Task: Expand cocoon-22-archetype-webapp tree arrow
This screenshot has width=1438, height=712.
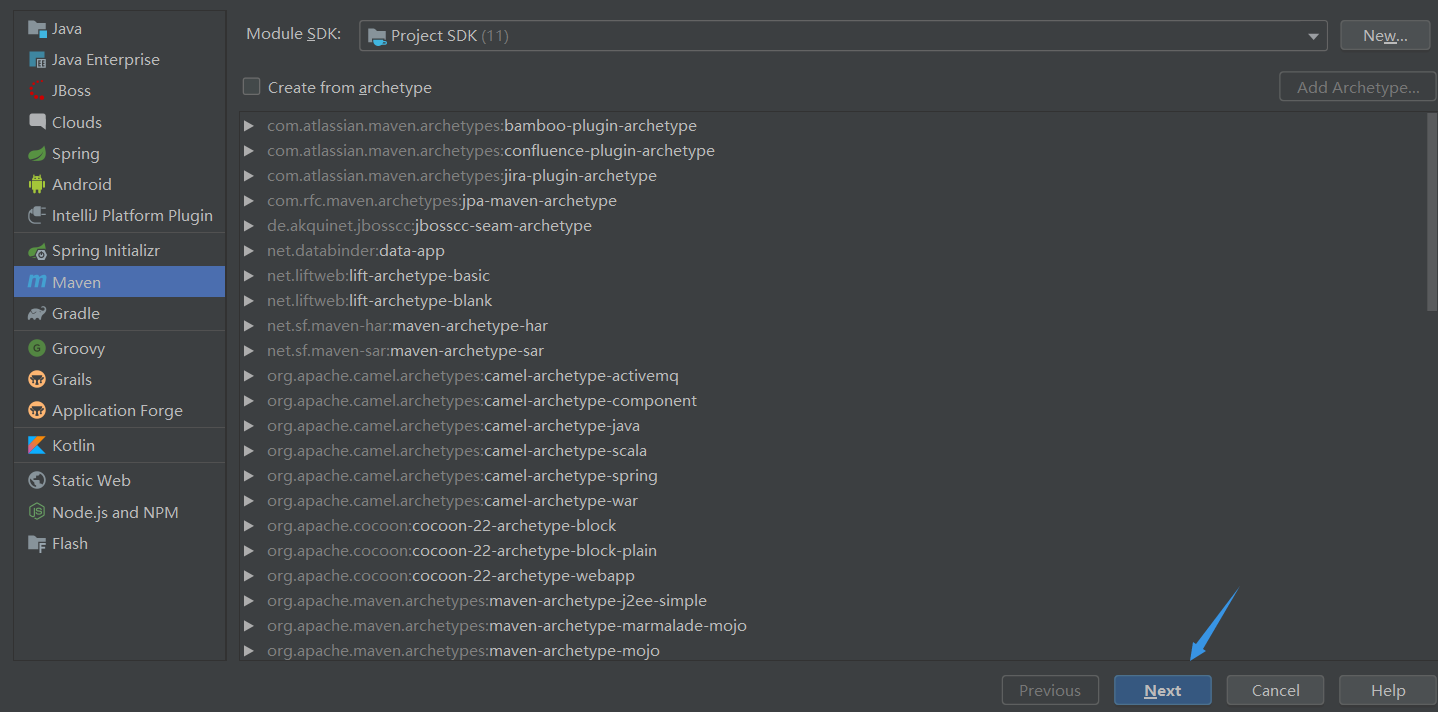Action: click(x=249, y=576)
